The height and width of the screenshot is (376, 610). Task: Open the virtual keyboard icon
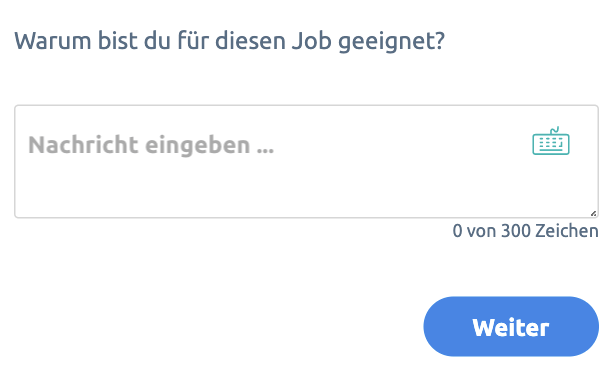click(x=551, y=141)
